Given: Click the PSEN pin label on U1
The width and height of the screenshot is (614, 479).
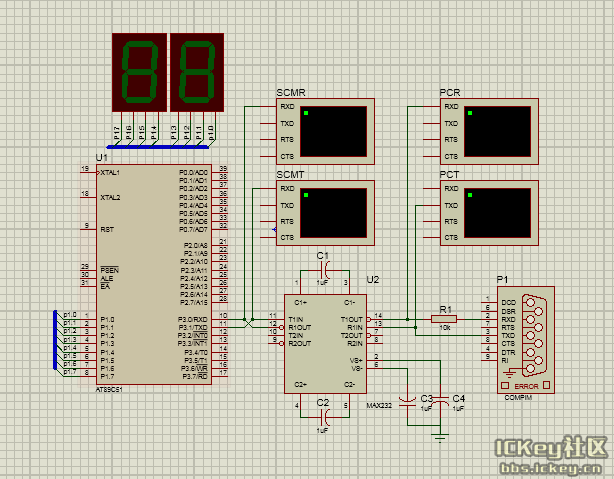Looking at the screenshot, I should 109,270.
